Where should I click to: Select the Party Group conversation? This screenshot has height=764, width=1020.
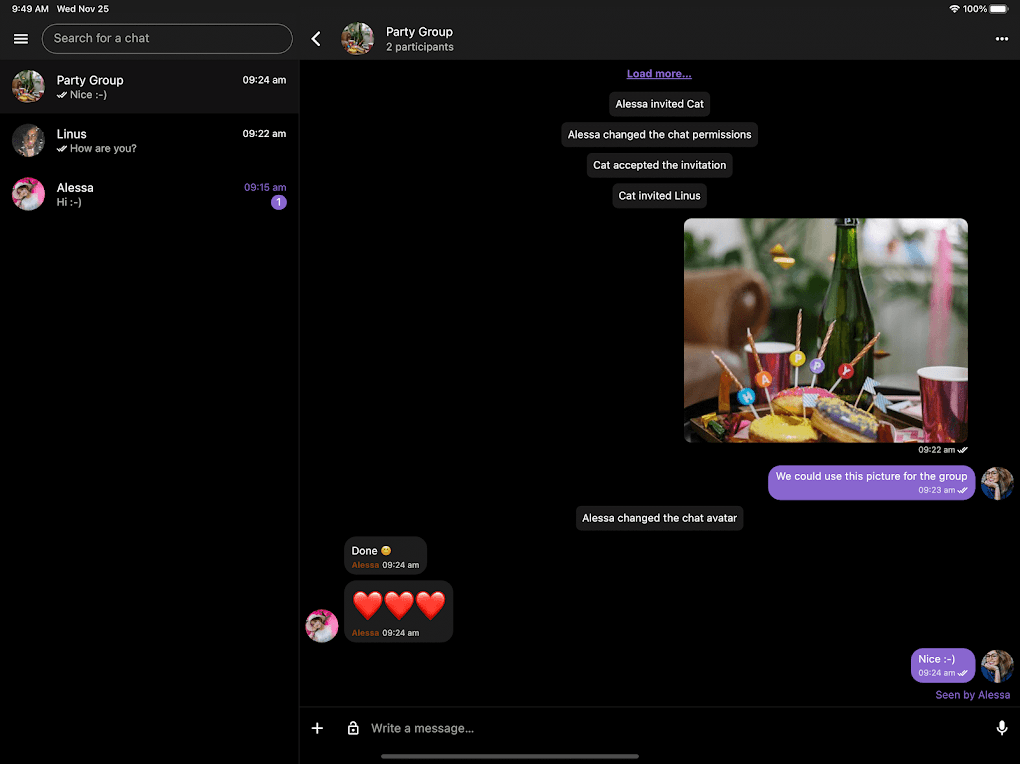(x=150, y=87)
